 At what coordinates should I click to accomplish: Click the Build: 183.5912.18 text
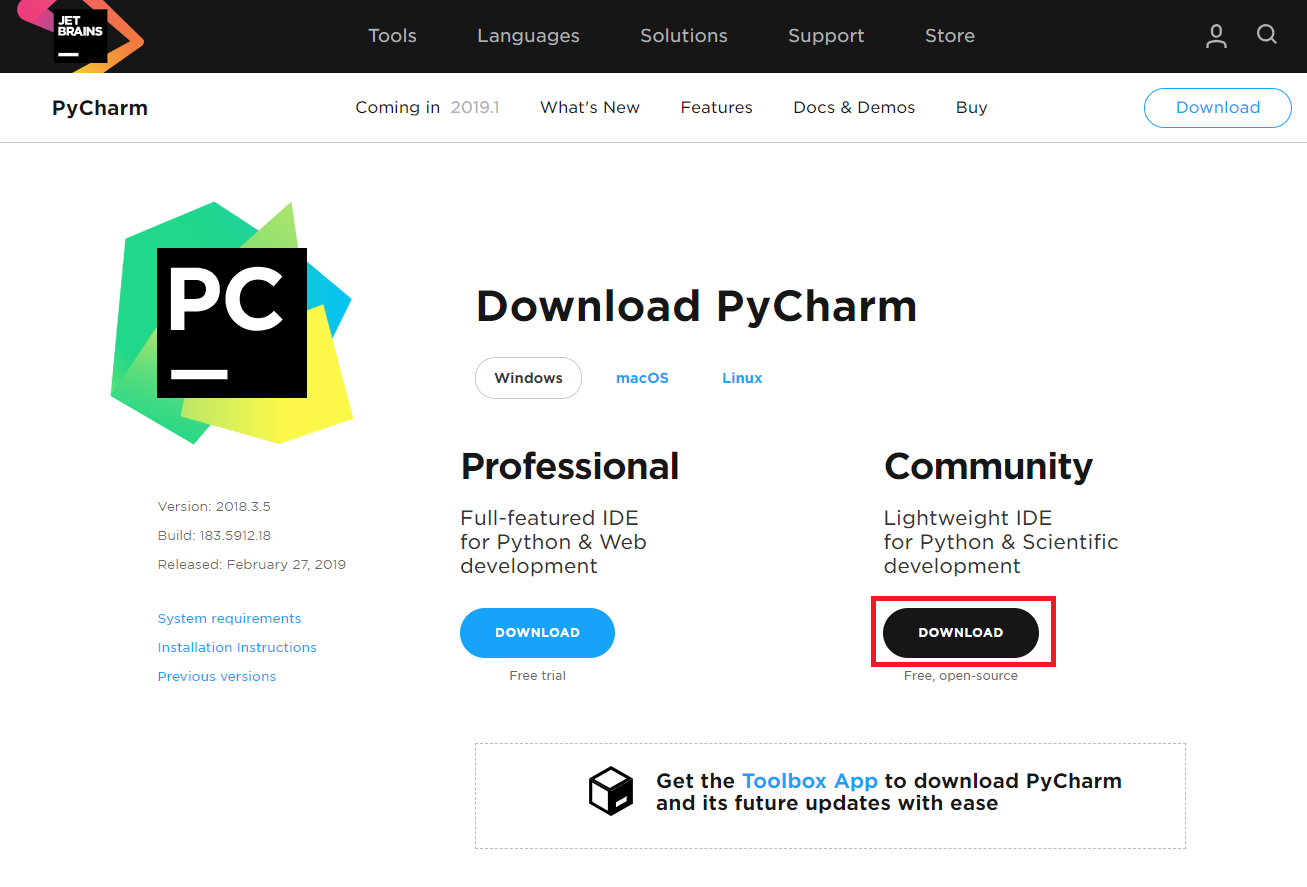pyautogui.click(x=214, y=536)
